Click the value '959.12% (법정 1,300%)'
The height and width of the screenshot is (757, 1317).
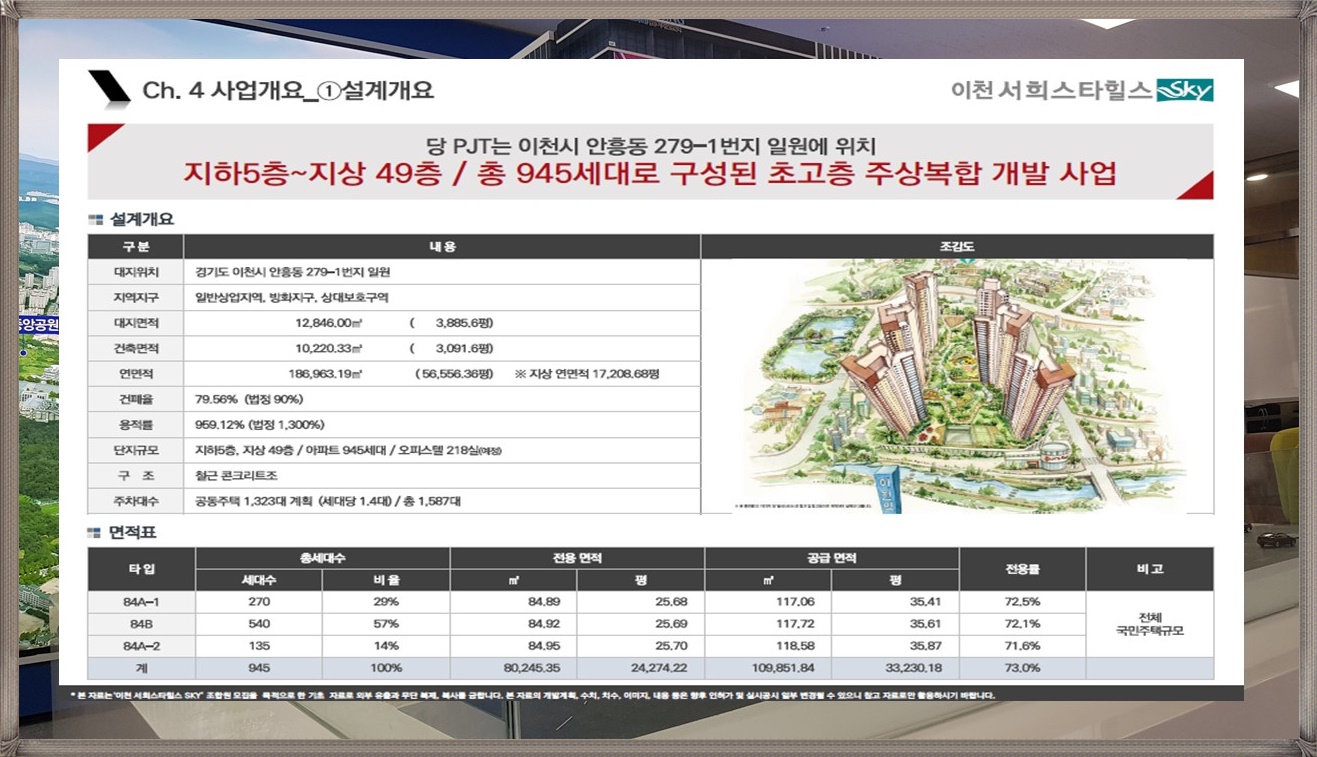[260, 425]
